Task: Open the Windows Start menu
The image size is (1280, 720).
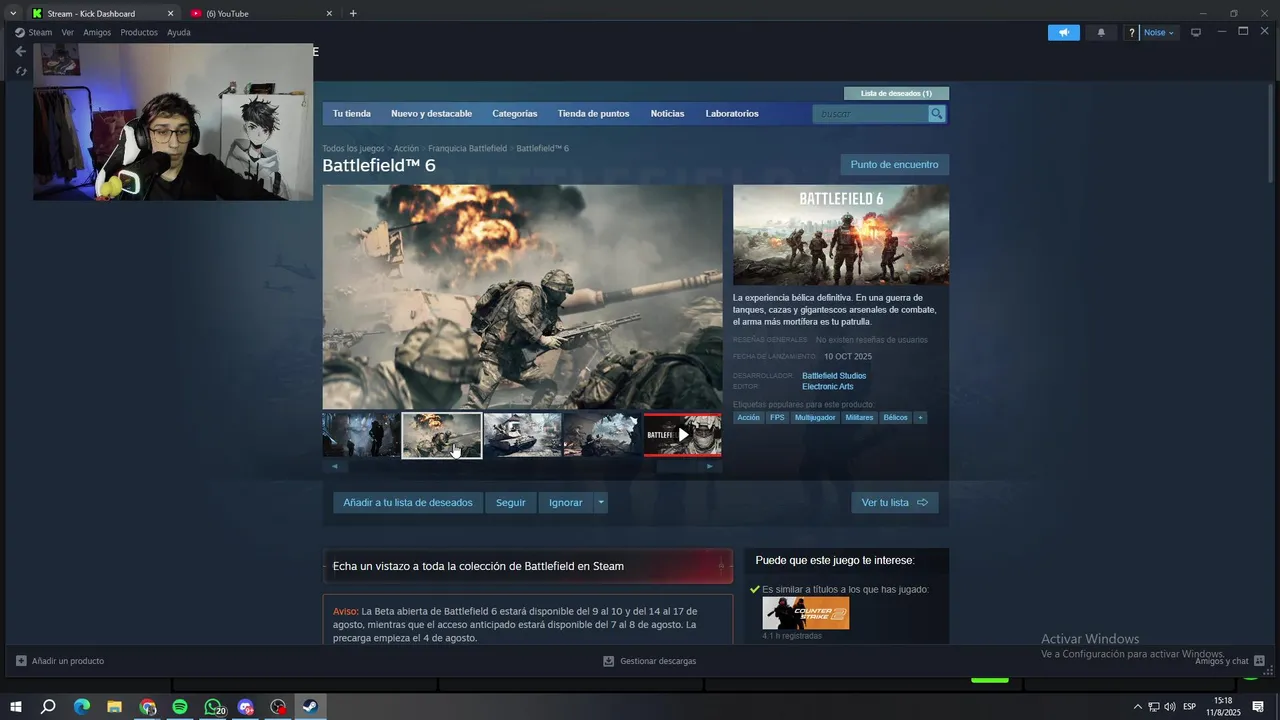Action: [16, 707]
